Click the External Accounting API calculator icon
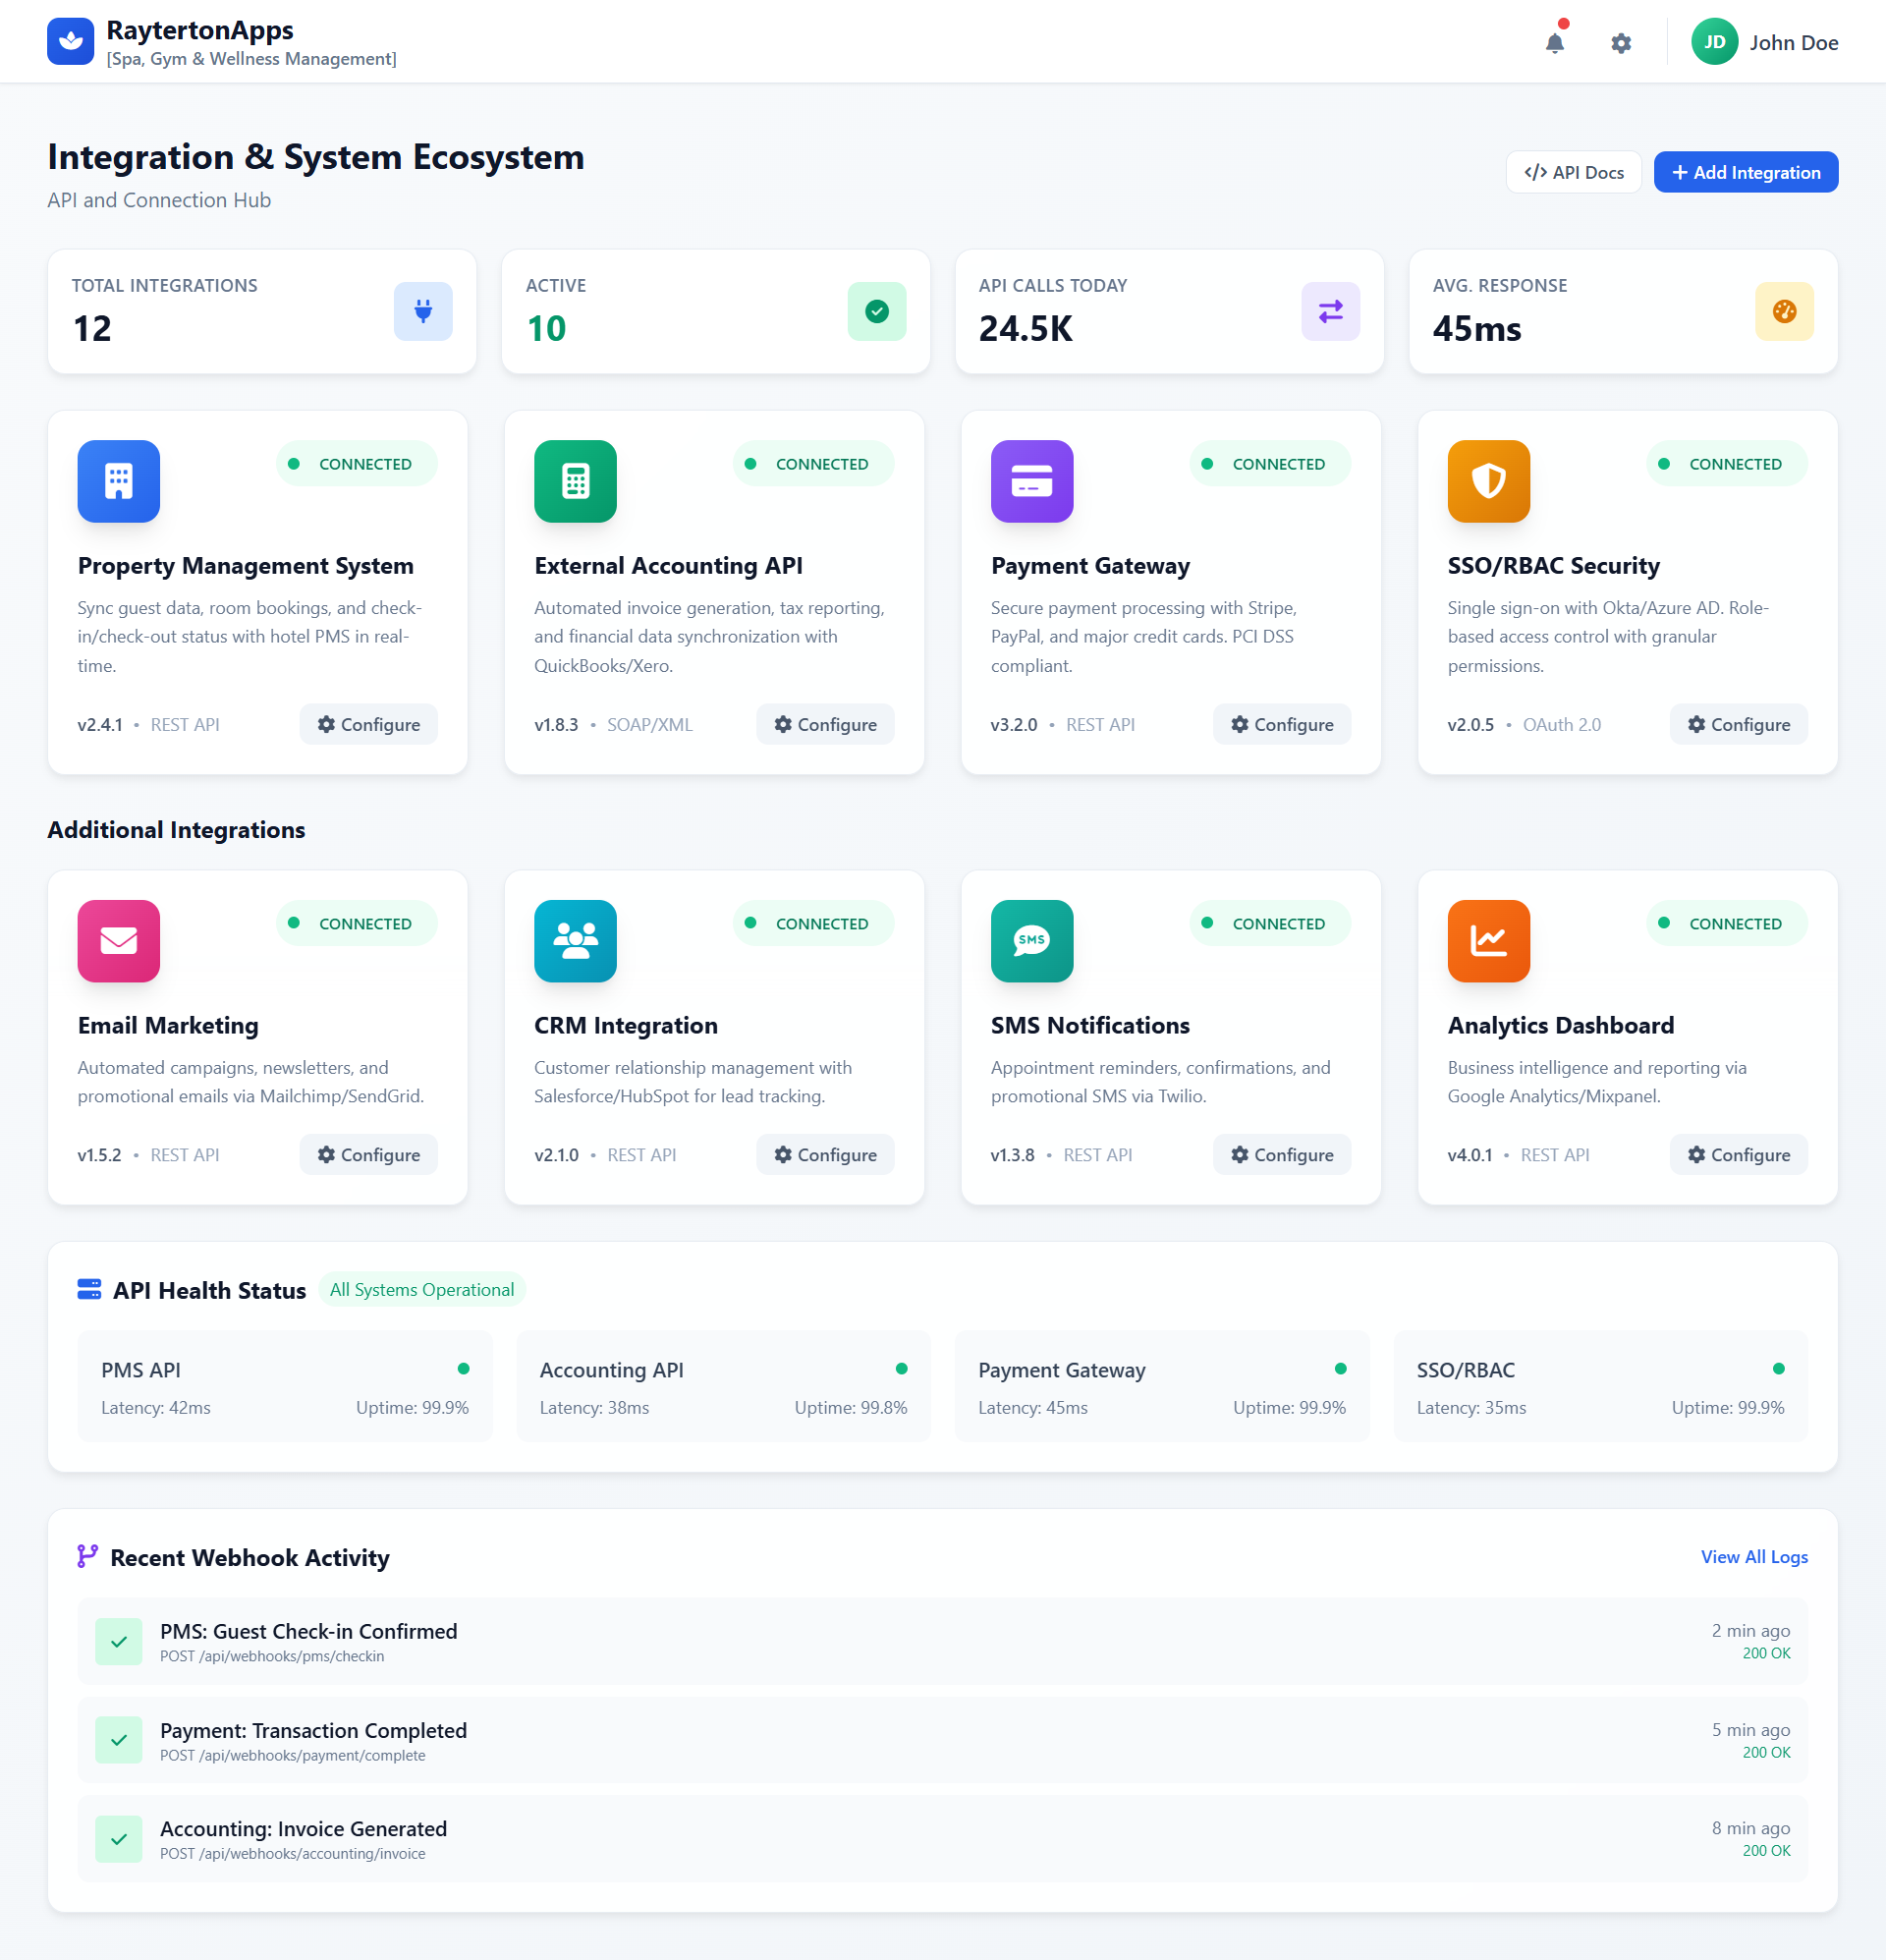1886x1960 pixels. [x=575, y=481]
